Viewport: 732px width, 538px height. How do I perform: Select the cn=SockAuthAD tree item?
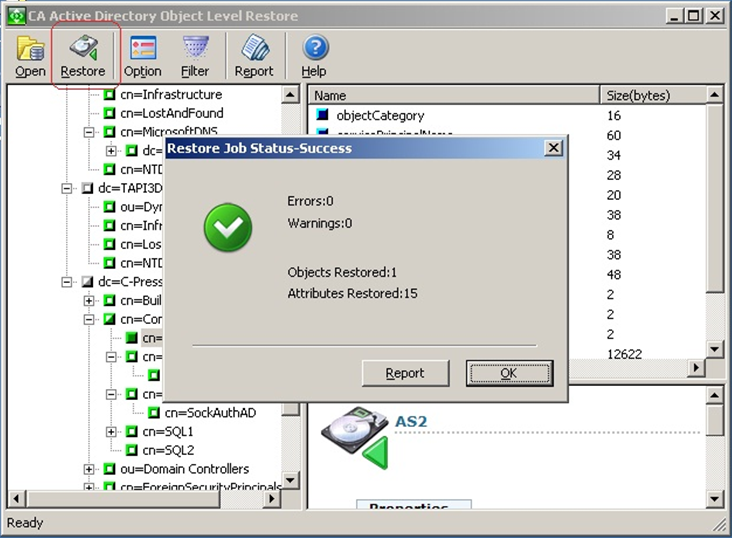(x=210, y=412)
